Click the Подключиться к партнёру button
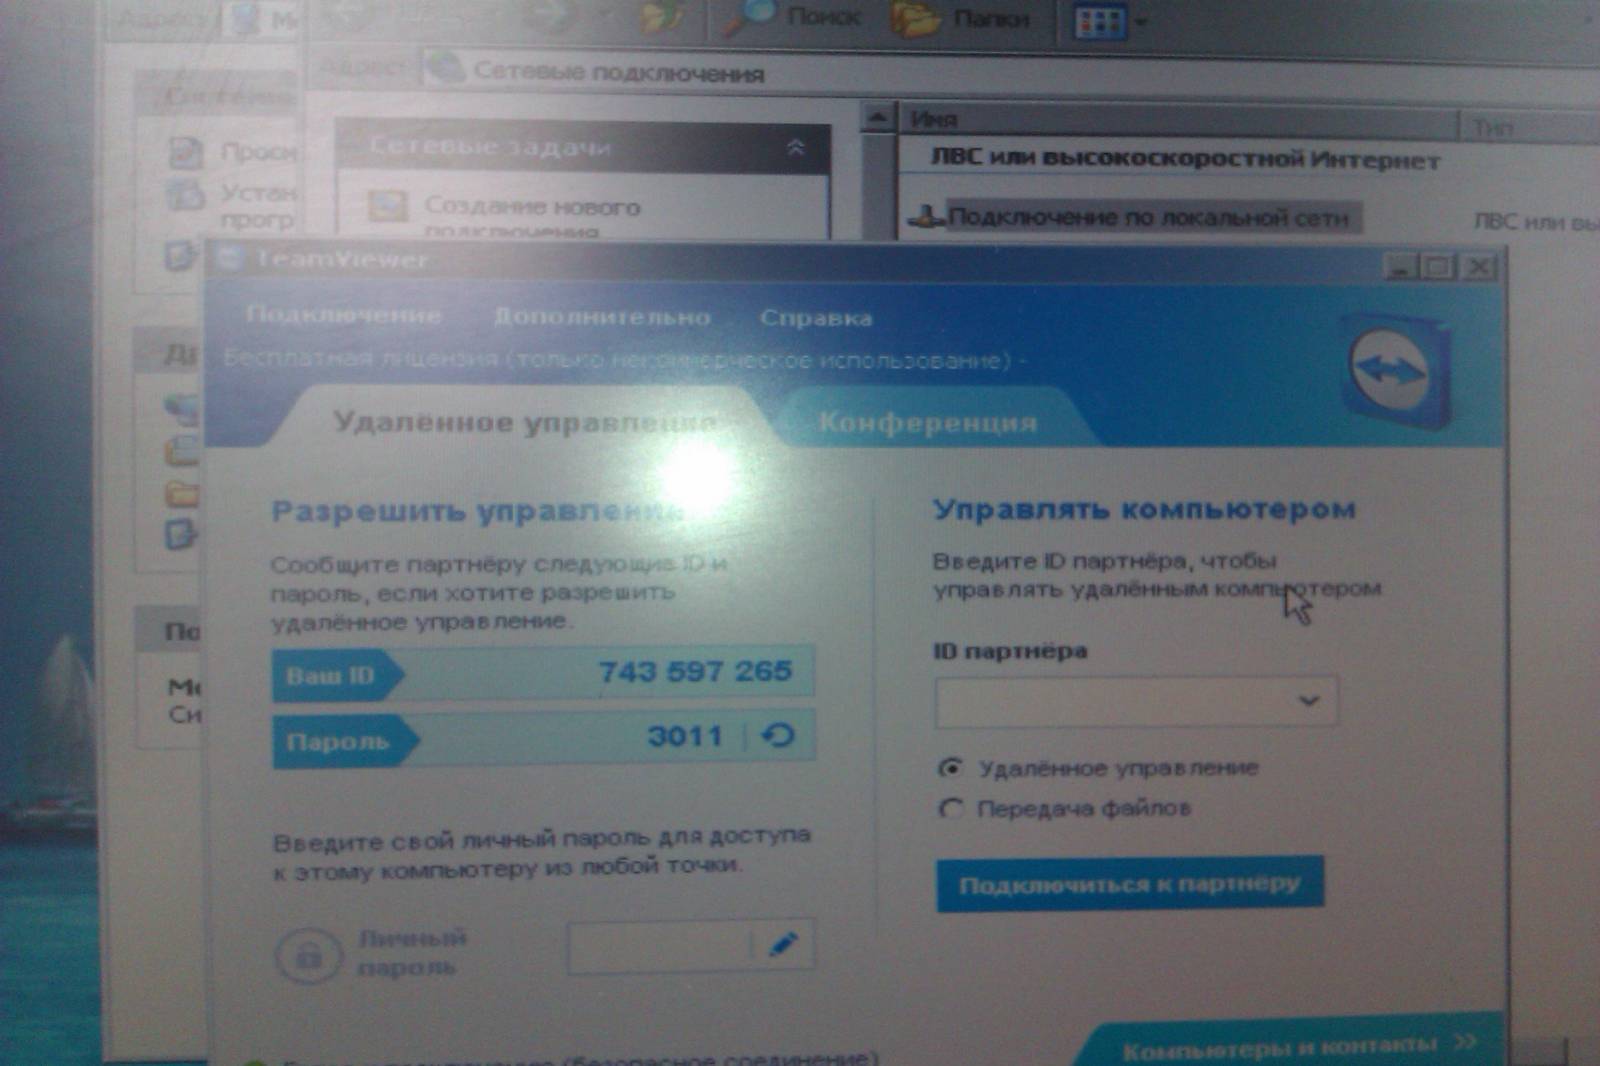The height and width of the screenshot is (1066, 1600). tap(1130, 884)
